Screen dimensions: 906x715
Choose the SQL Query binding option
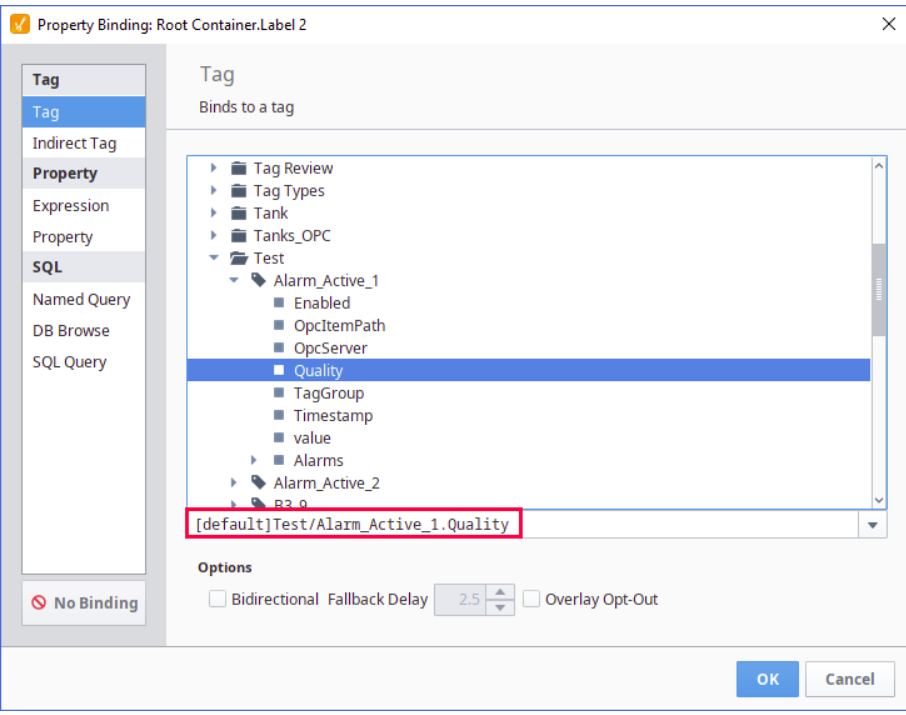click(x=70, y=362)
